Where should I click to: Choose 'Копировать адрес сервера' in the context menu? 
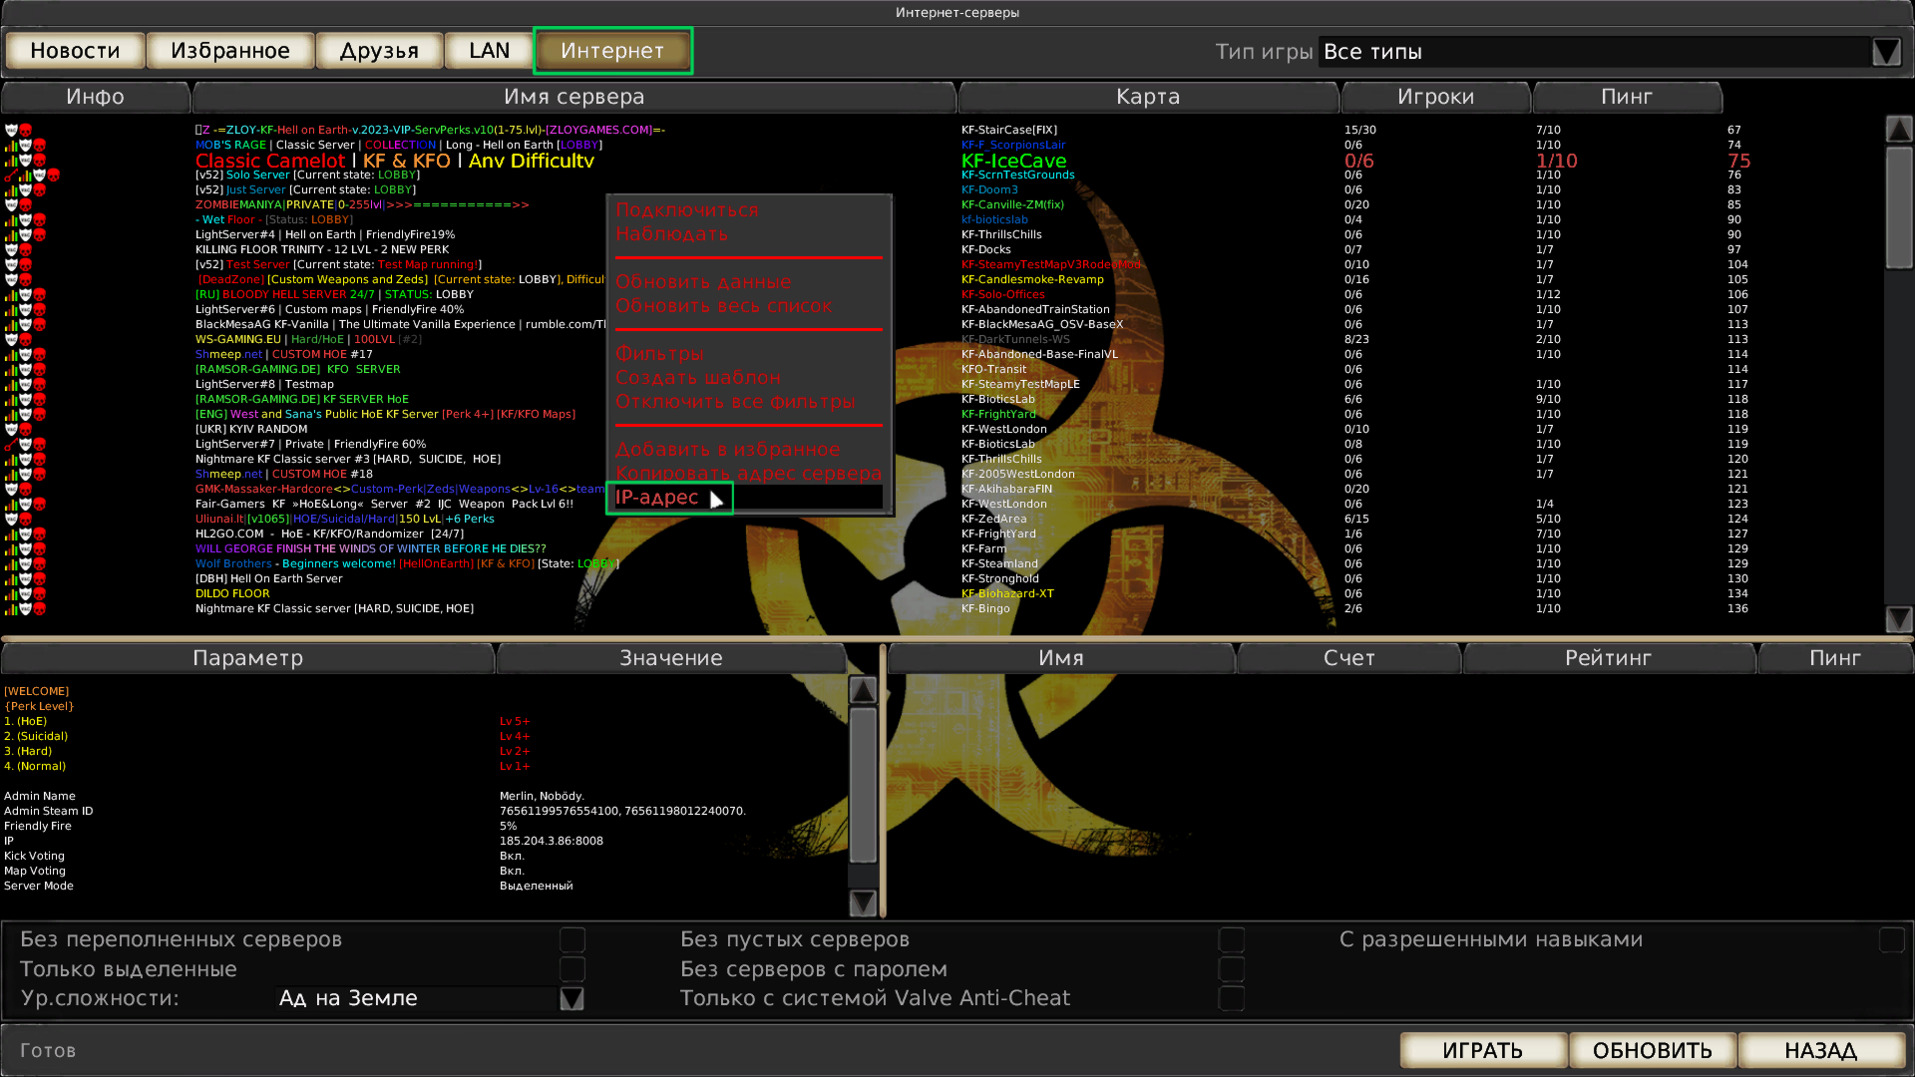point(748,474)
